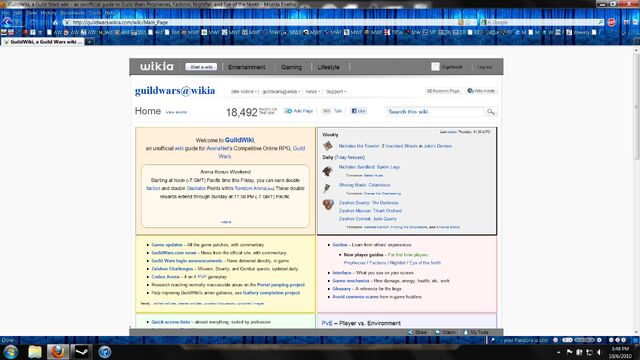Click the red Adblock Plus icon
The image size is (640, 360).
click(611, 22)
